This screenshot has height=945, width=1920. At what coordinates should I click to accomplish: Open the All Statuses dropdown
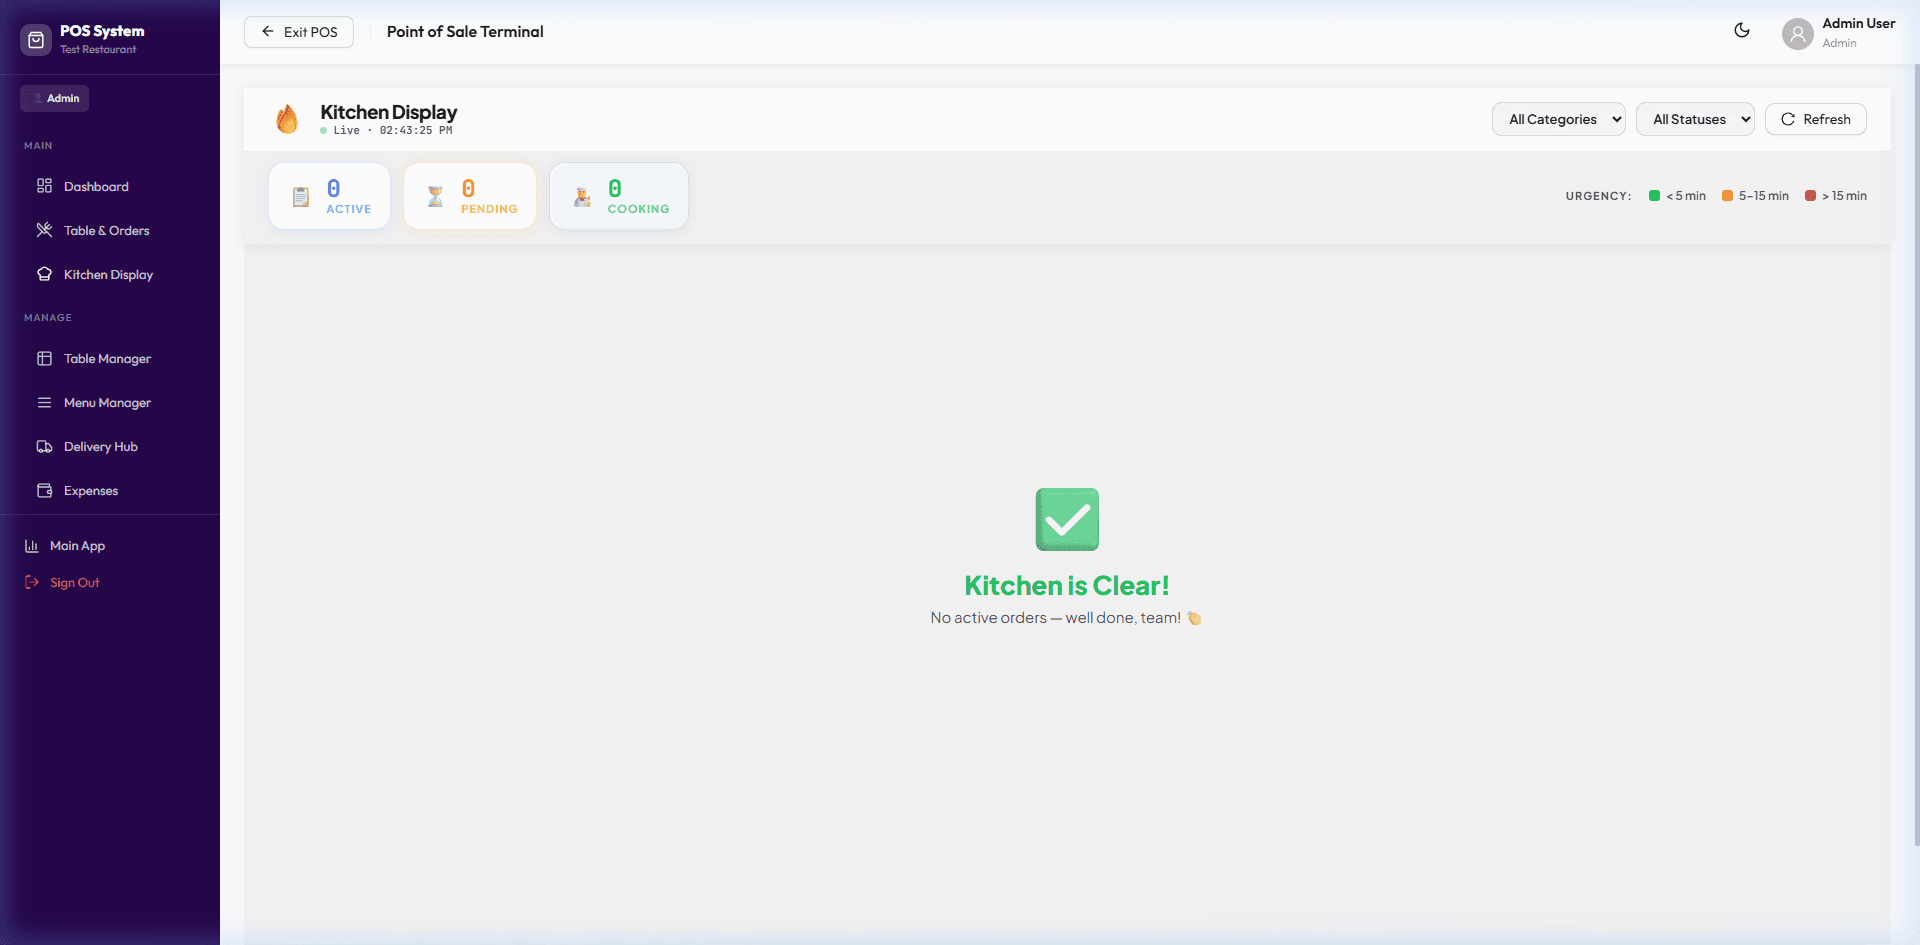point(1694,119)
